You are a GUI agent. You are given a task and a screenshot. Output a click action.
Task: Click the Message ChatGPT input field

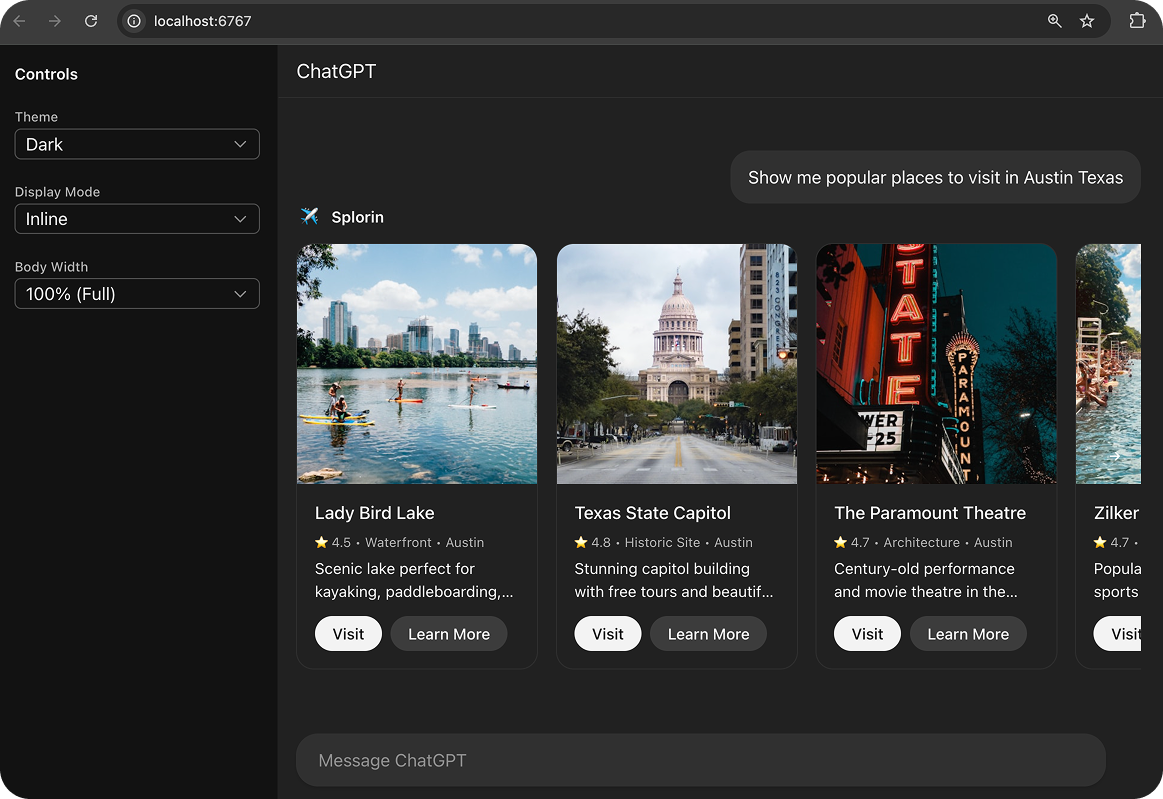[x=700, y=760]
